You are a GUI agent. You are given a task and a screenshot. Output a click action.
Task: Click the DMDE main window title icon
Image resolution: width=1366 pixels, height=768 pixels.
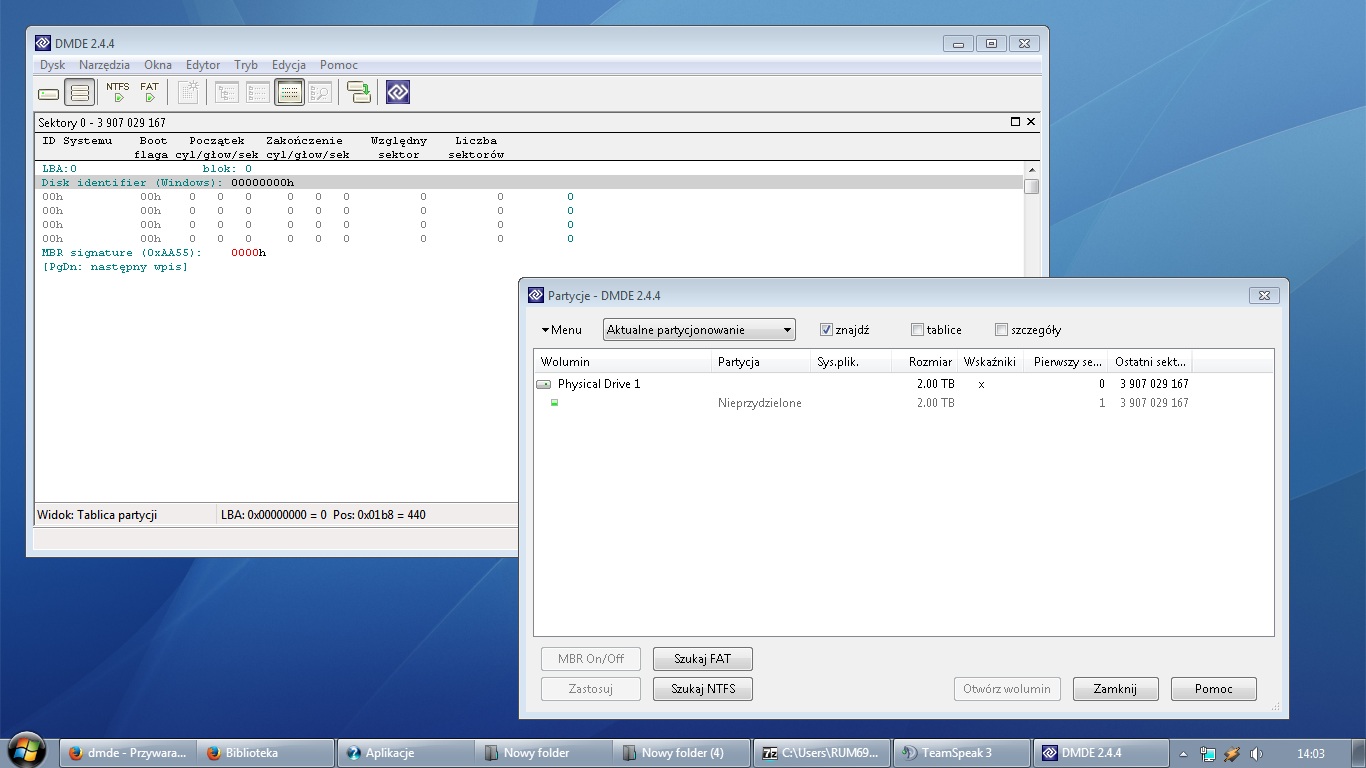43,43
